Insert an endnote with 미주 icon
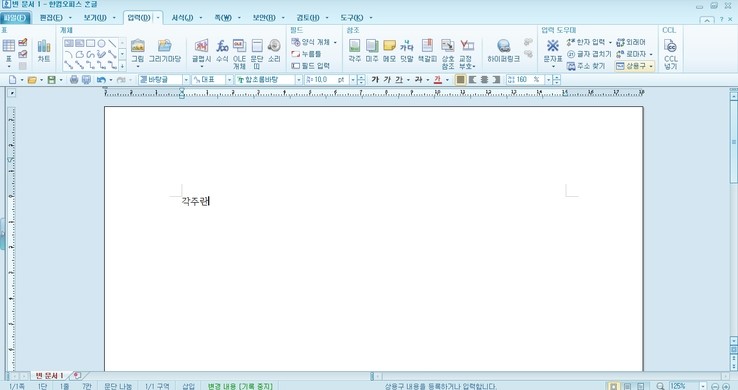Image resolution: width=738 pixels, height=390 pixels. [x=372, y=51]
